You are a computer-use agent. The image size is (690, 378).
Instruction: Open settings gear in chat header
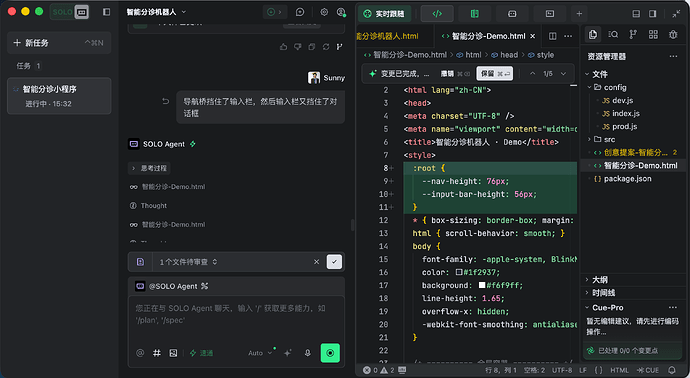click(x=324, y=12)
